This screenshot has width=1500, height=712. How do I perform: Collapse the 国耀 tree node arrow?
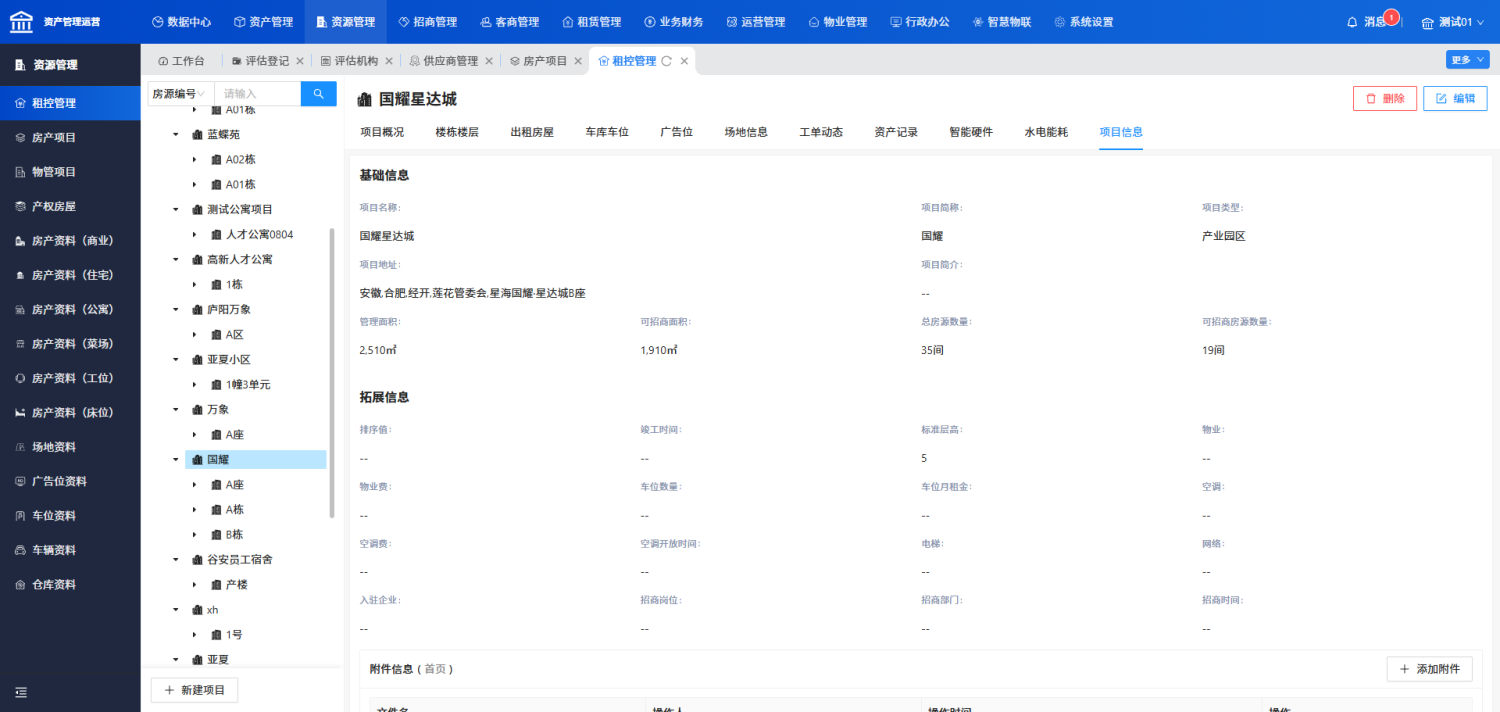coord(175,459)
